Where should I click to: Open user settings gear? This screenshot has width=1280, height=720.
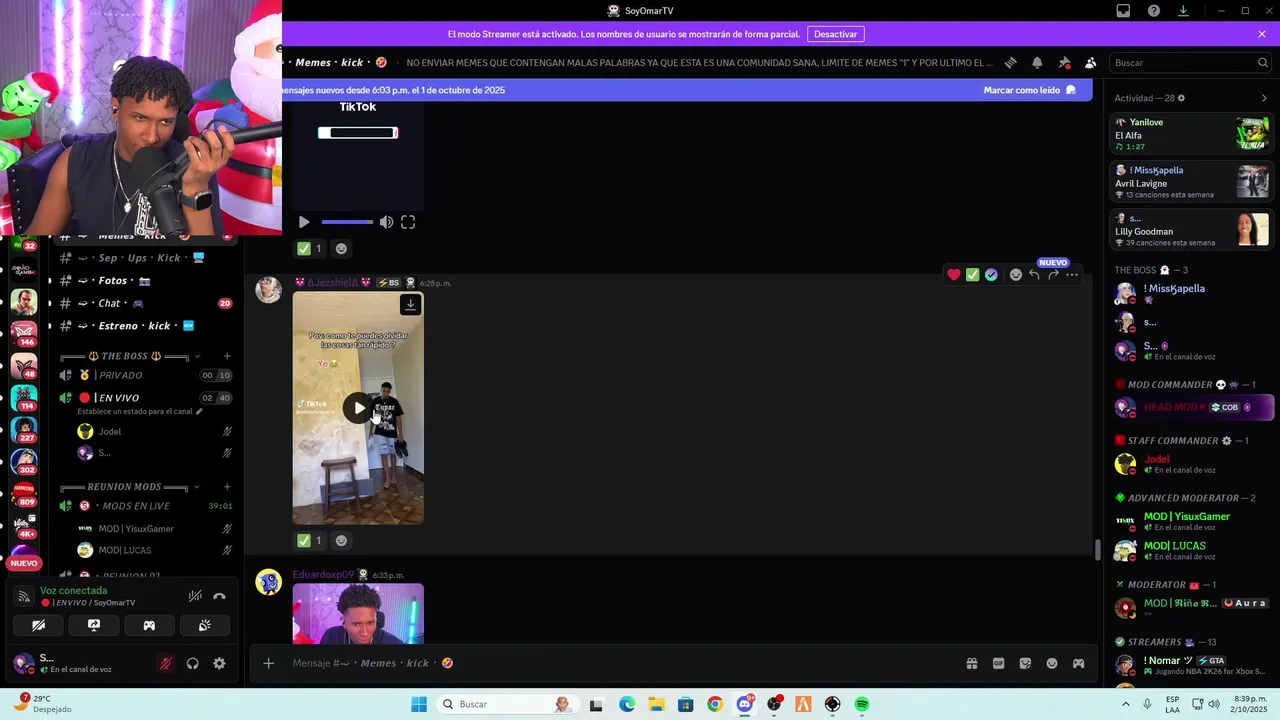click(x=219, y=663)
